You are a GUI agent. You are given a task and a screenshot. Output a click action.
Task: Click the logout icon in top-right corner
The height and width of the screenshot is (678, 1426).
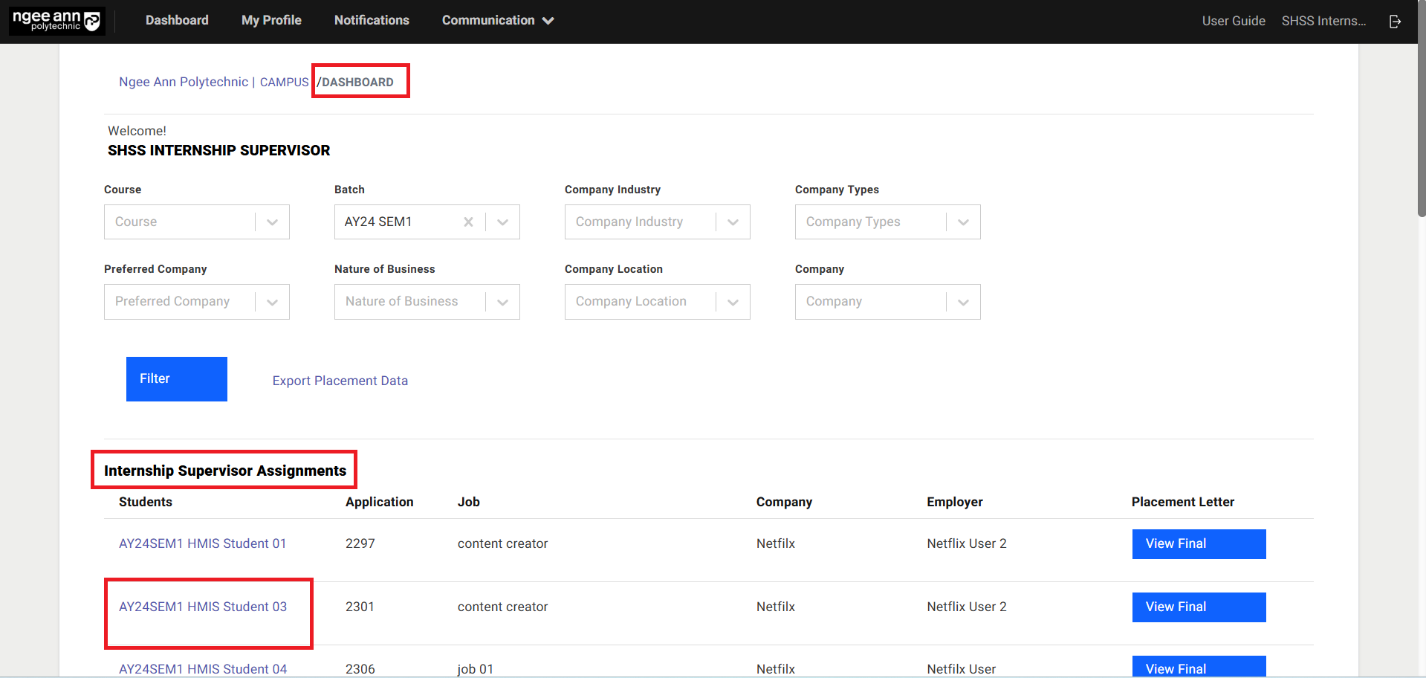click(1395, 21)
